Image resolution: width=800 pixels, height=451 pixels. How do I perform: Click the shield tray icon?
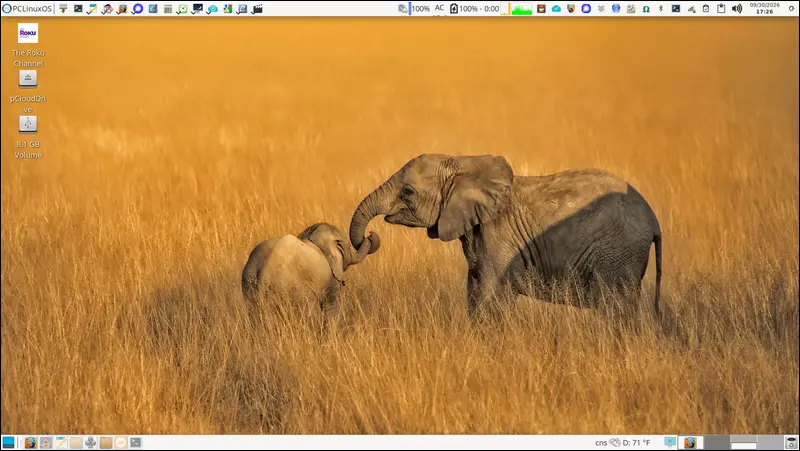point(571,9)
